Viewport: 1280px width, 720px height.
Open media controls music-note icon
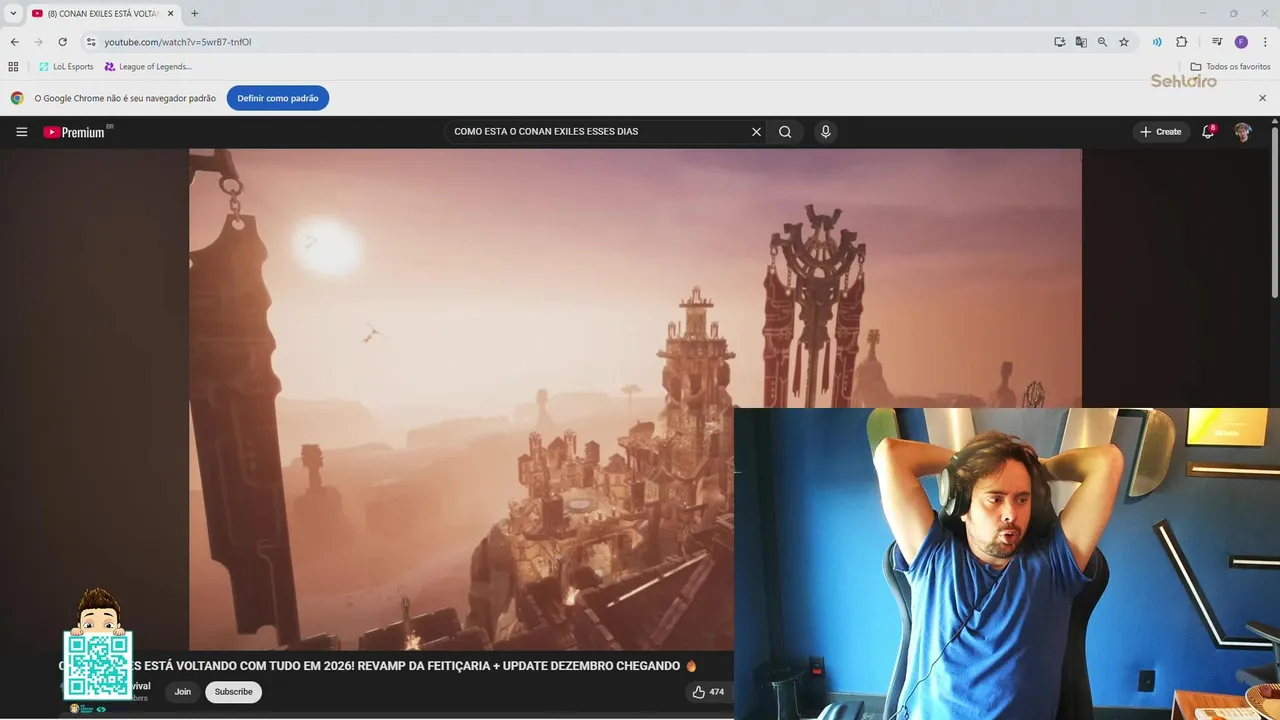[1217, 42]
